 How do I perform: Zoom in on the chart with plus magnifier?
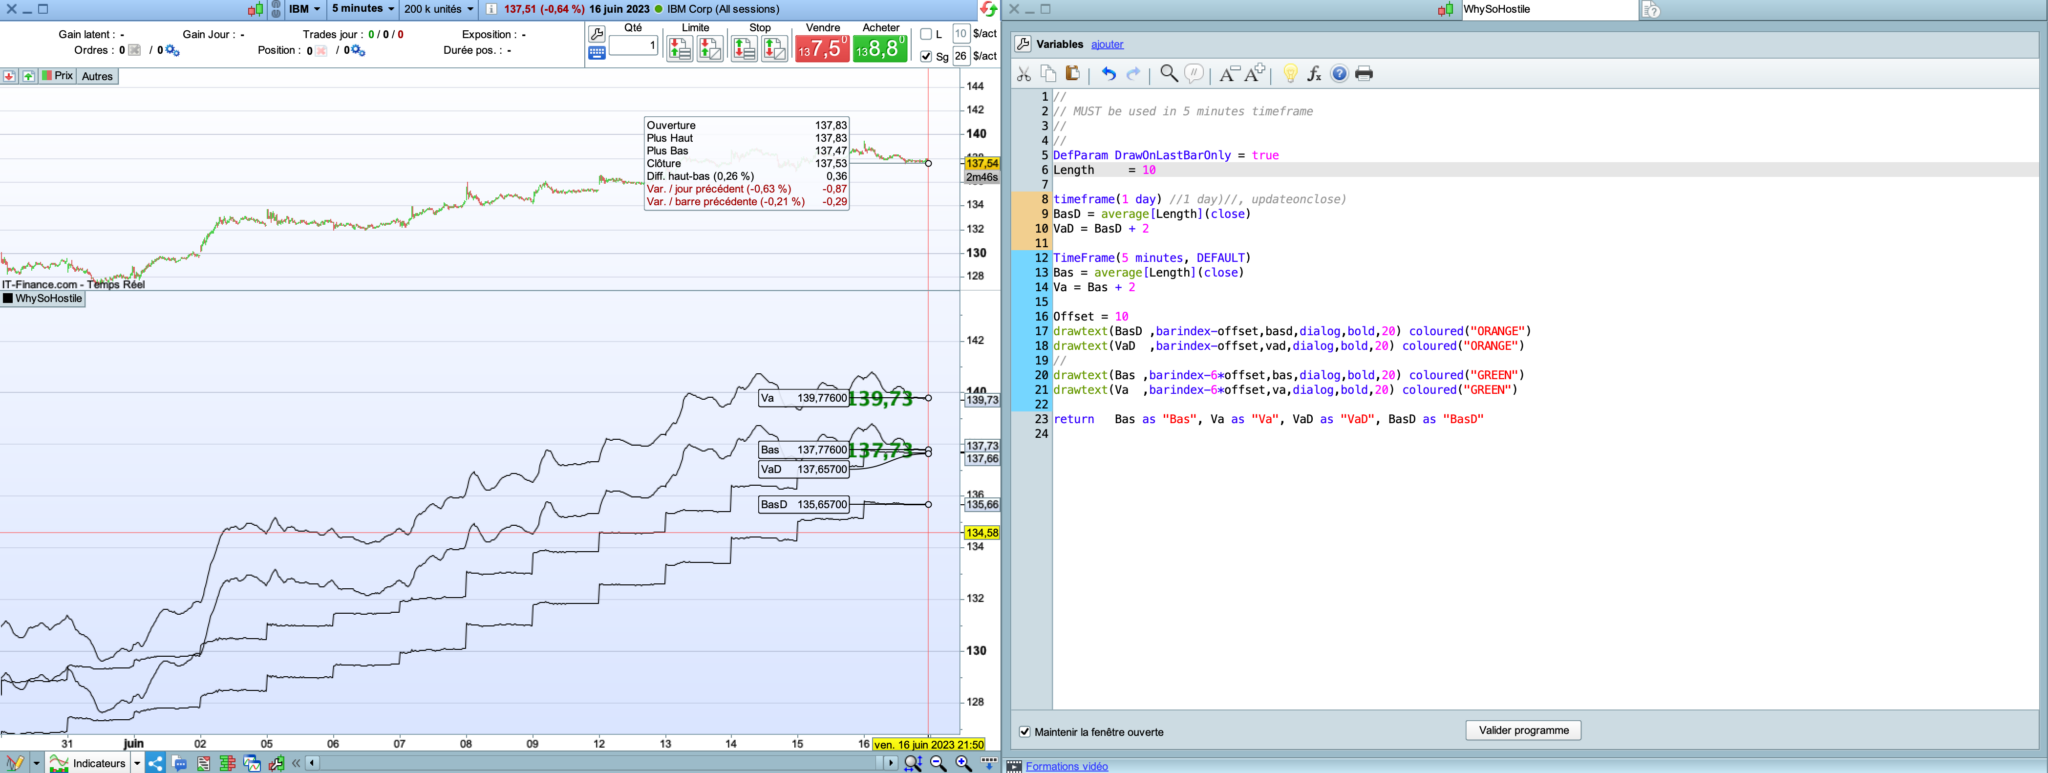tap(963, 763)
